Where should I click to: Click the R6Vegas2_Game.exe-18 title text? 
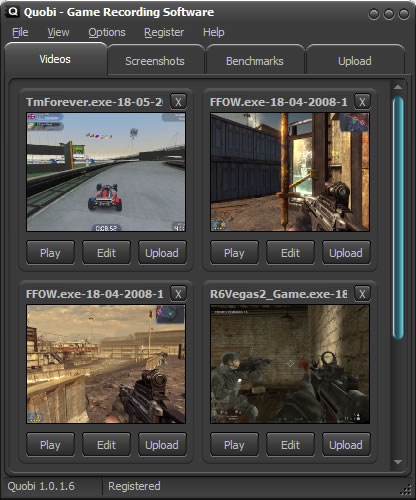point(279,294)
